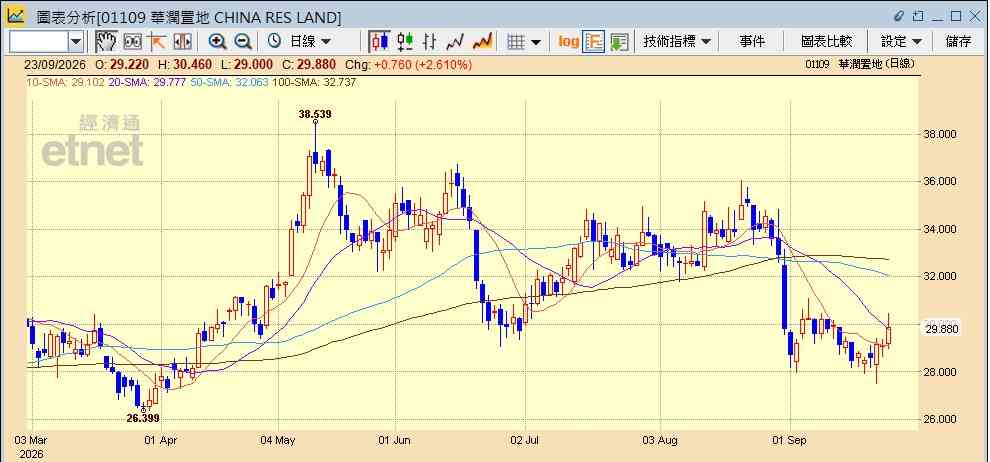
Task: Click the 01 Apr date axis label
Action: click(162, 439)
